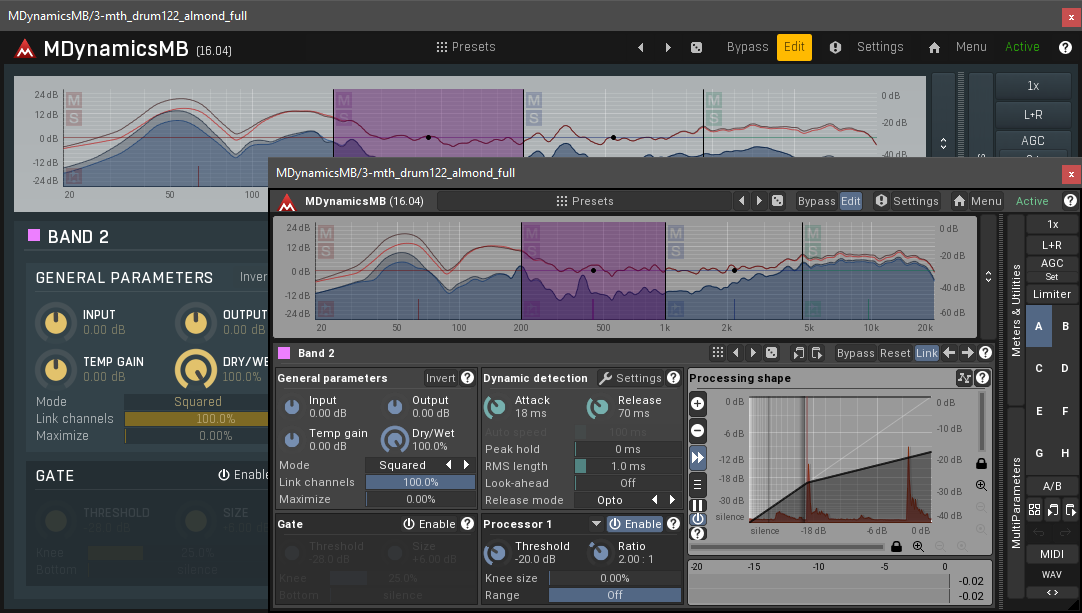The height and width of the screenshot is (613, 1082).
Task: Open MultiParameters layout grid icon in sidebar
Action: point(1034,510)
